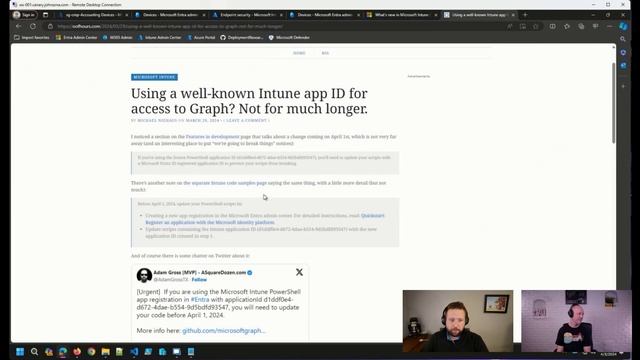Open the Entra Admin Center bookmark
This screenshot has height=360, width=640.
point(76,38)
